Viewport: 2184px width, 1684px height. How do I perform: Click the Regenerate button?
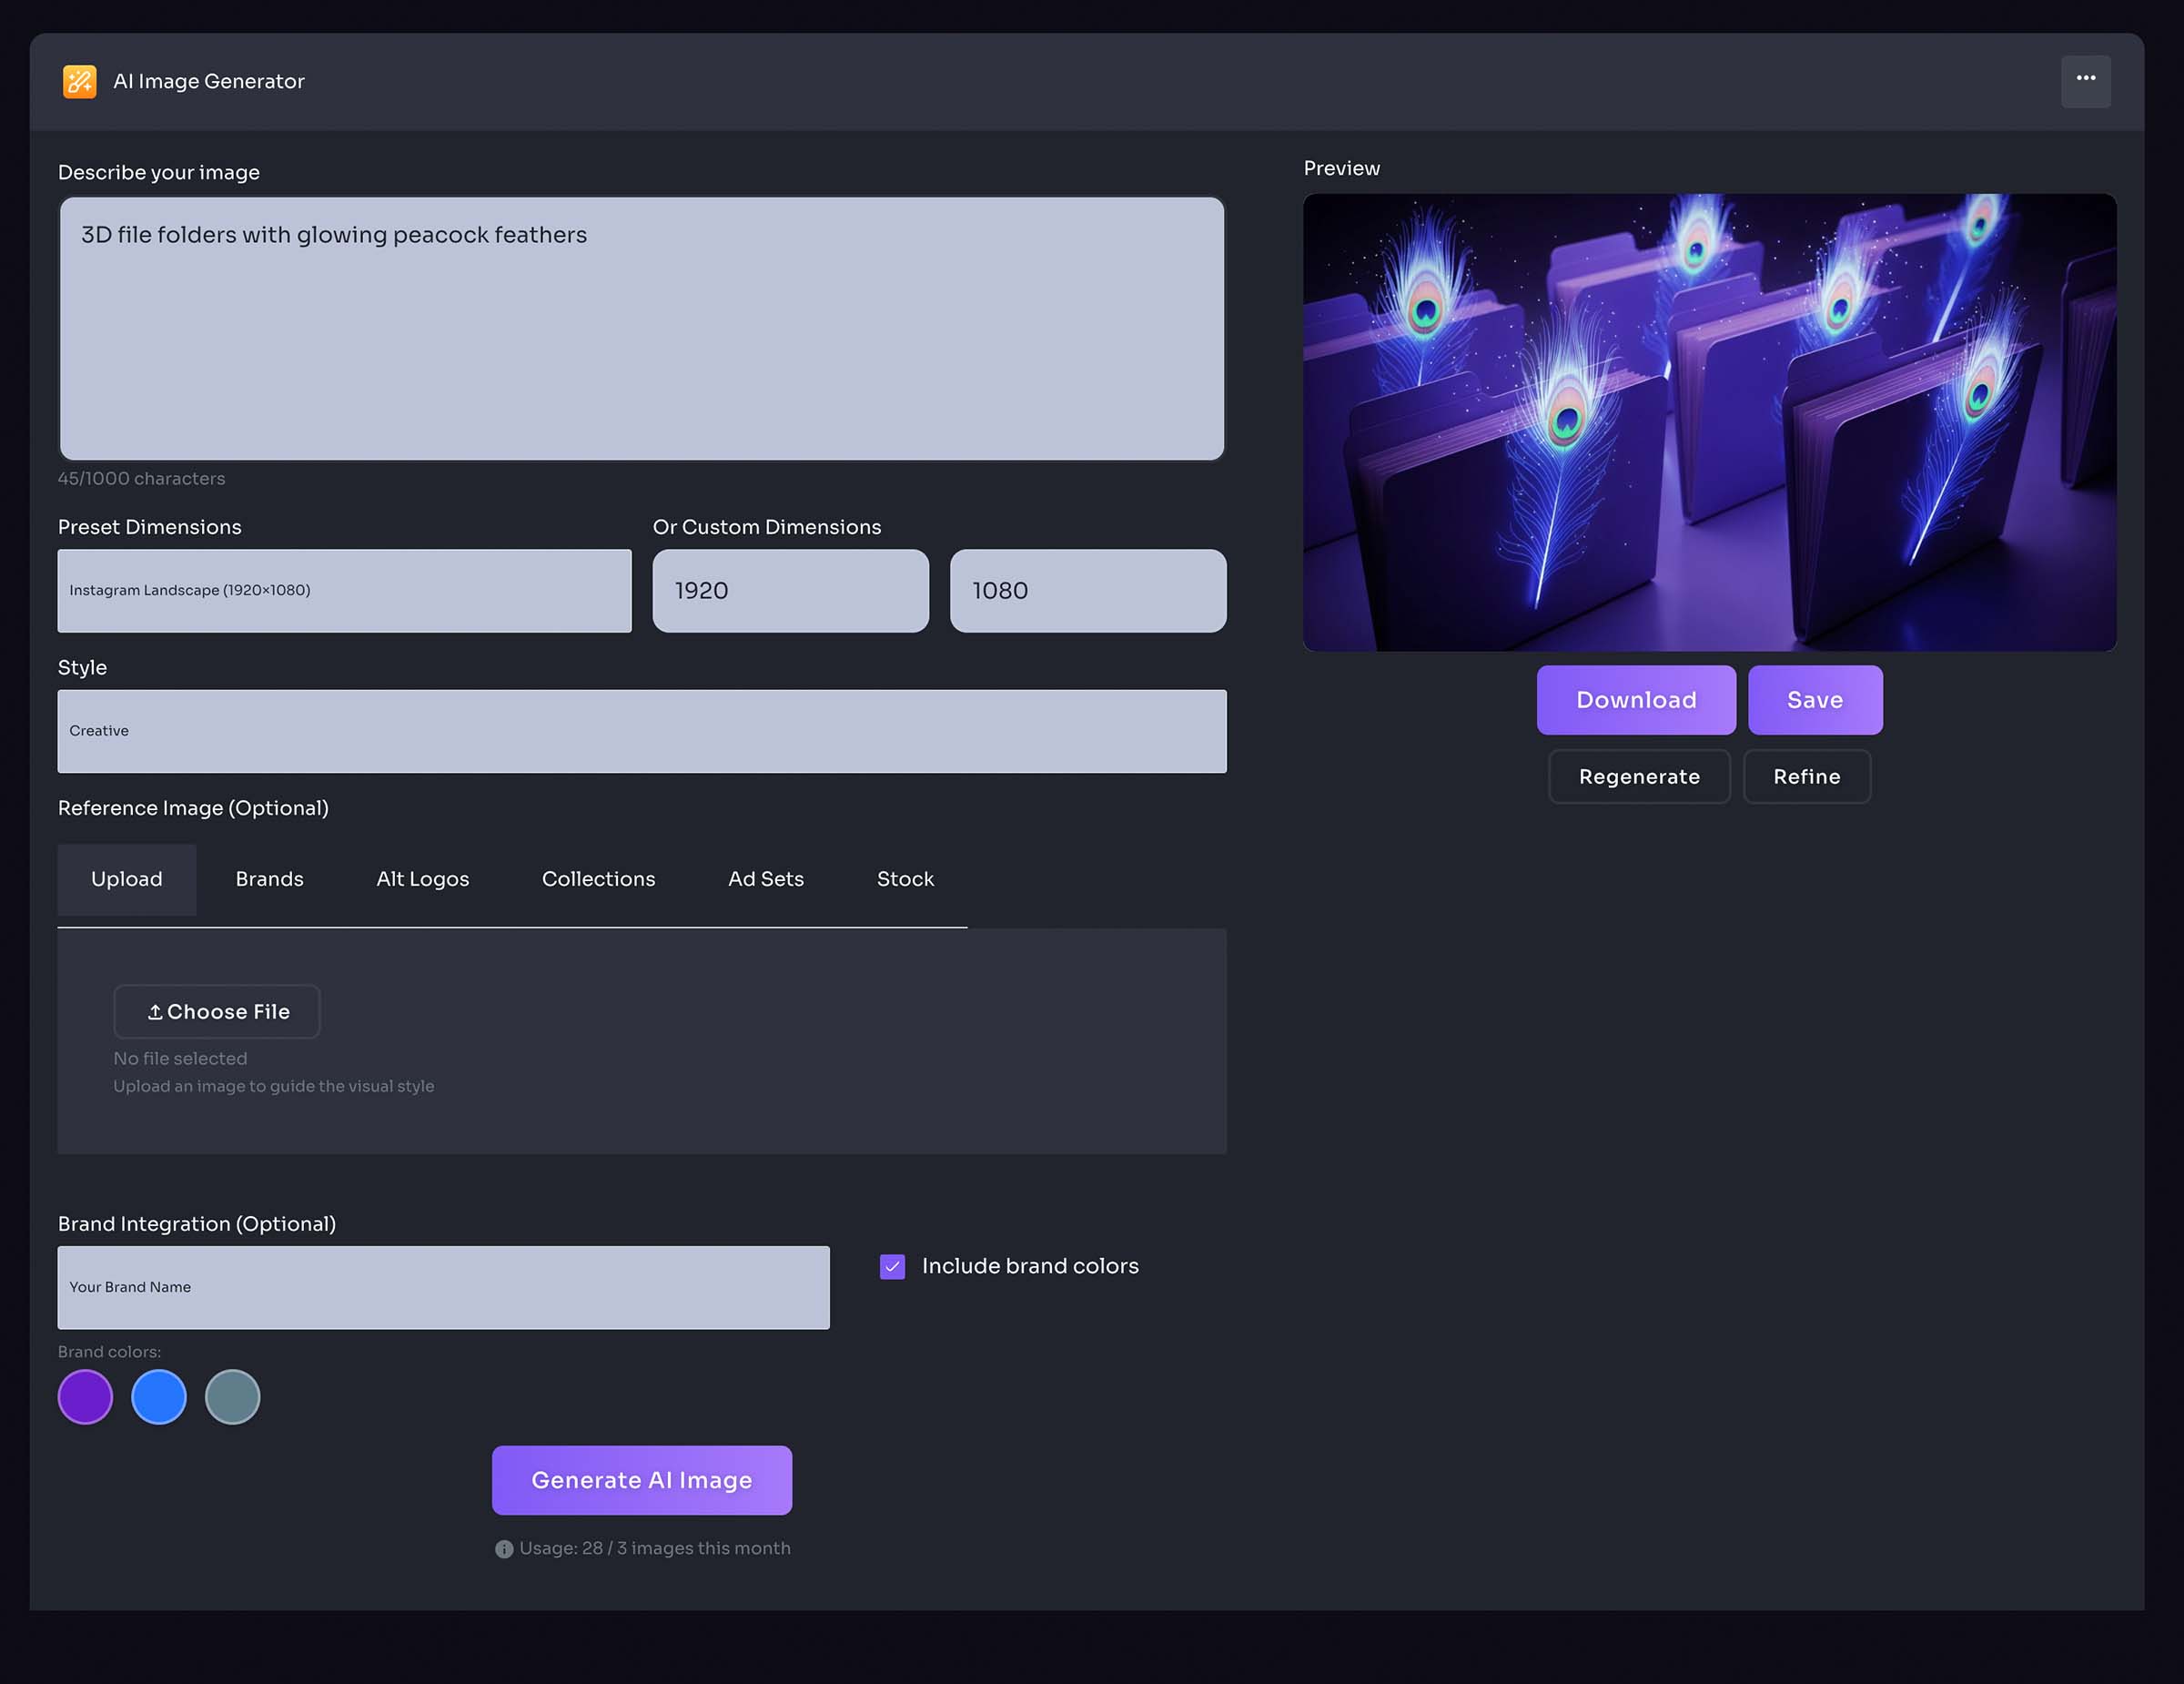(1638, 777)
